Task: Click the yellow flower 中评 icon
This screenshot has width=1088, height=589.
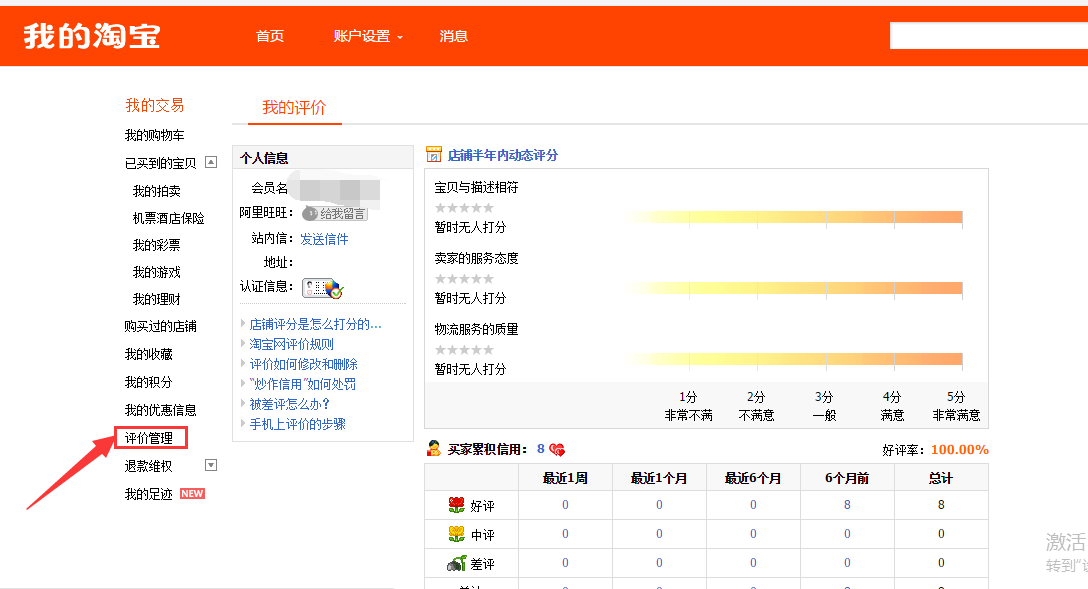Action: (x=456, y=534)
